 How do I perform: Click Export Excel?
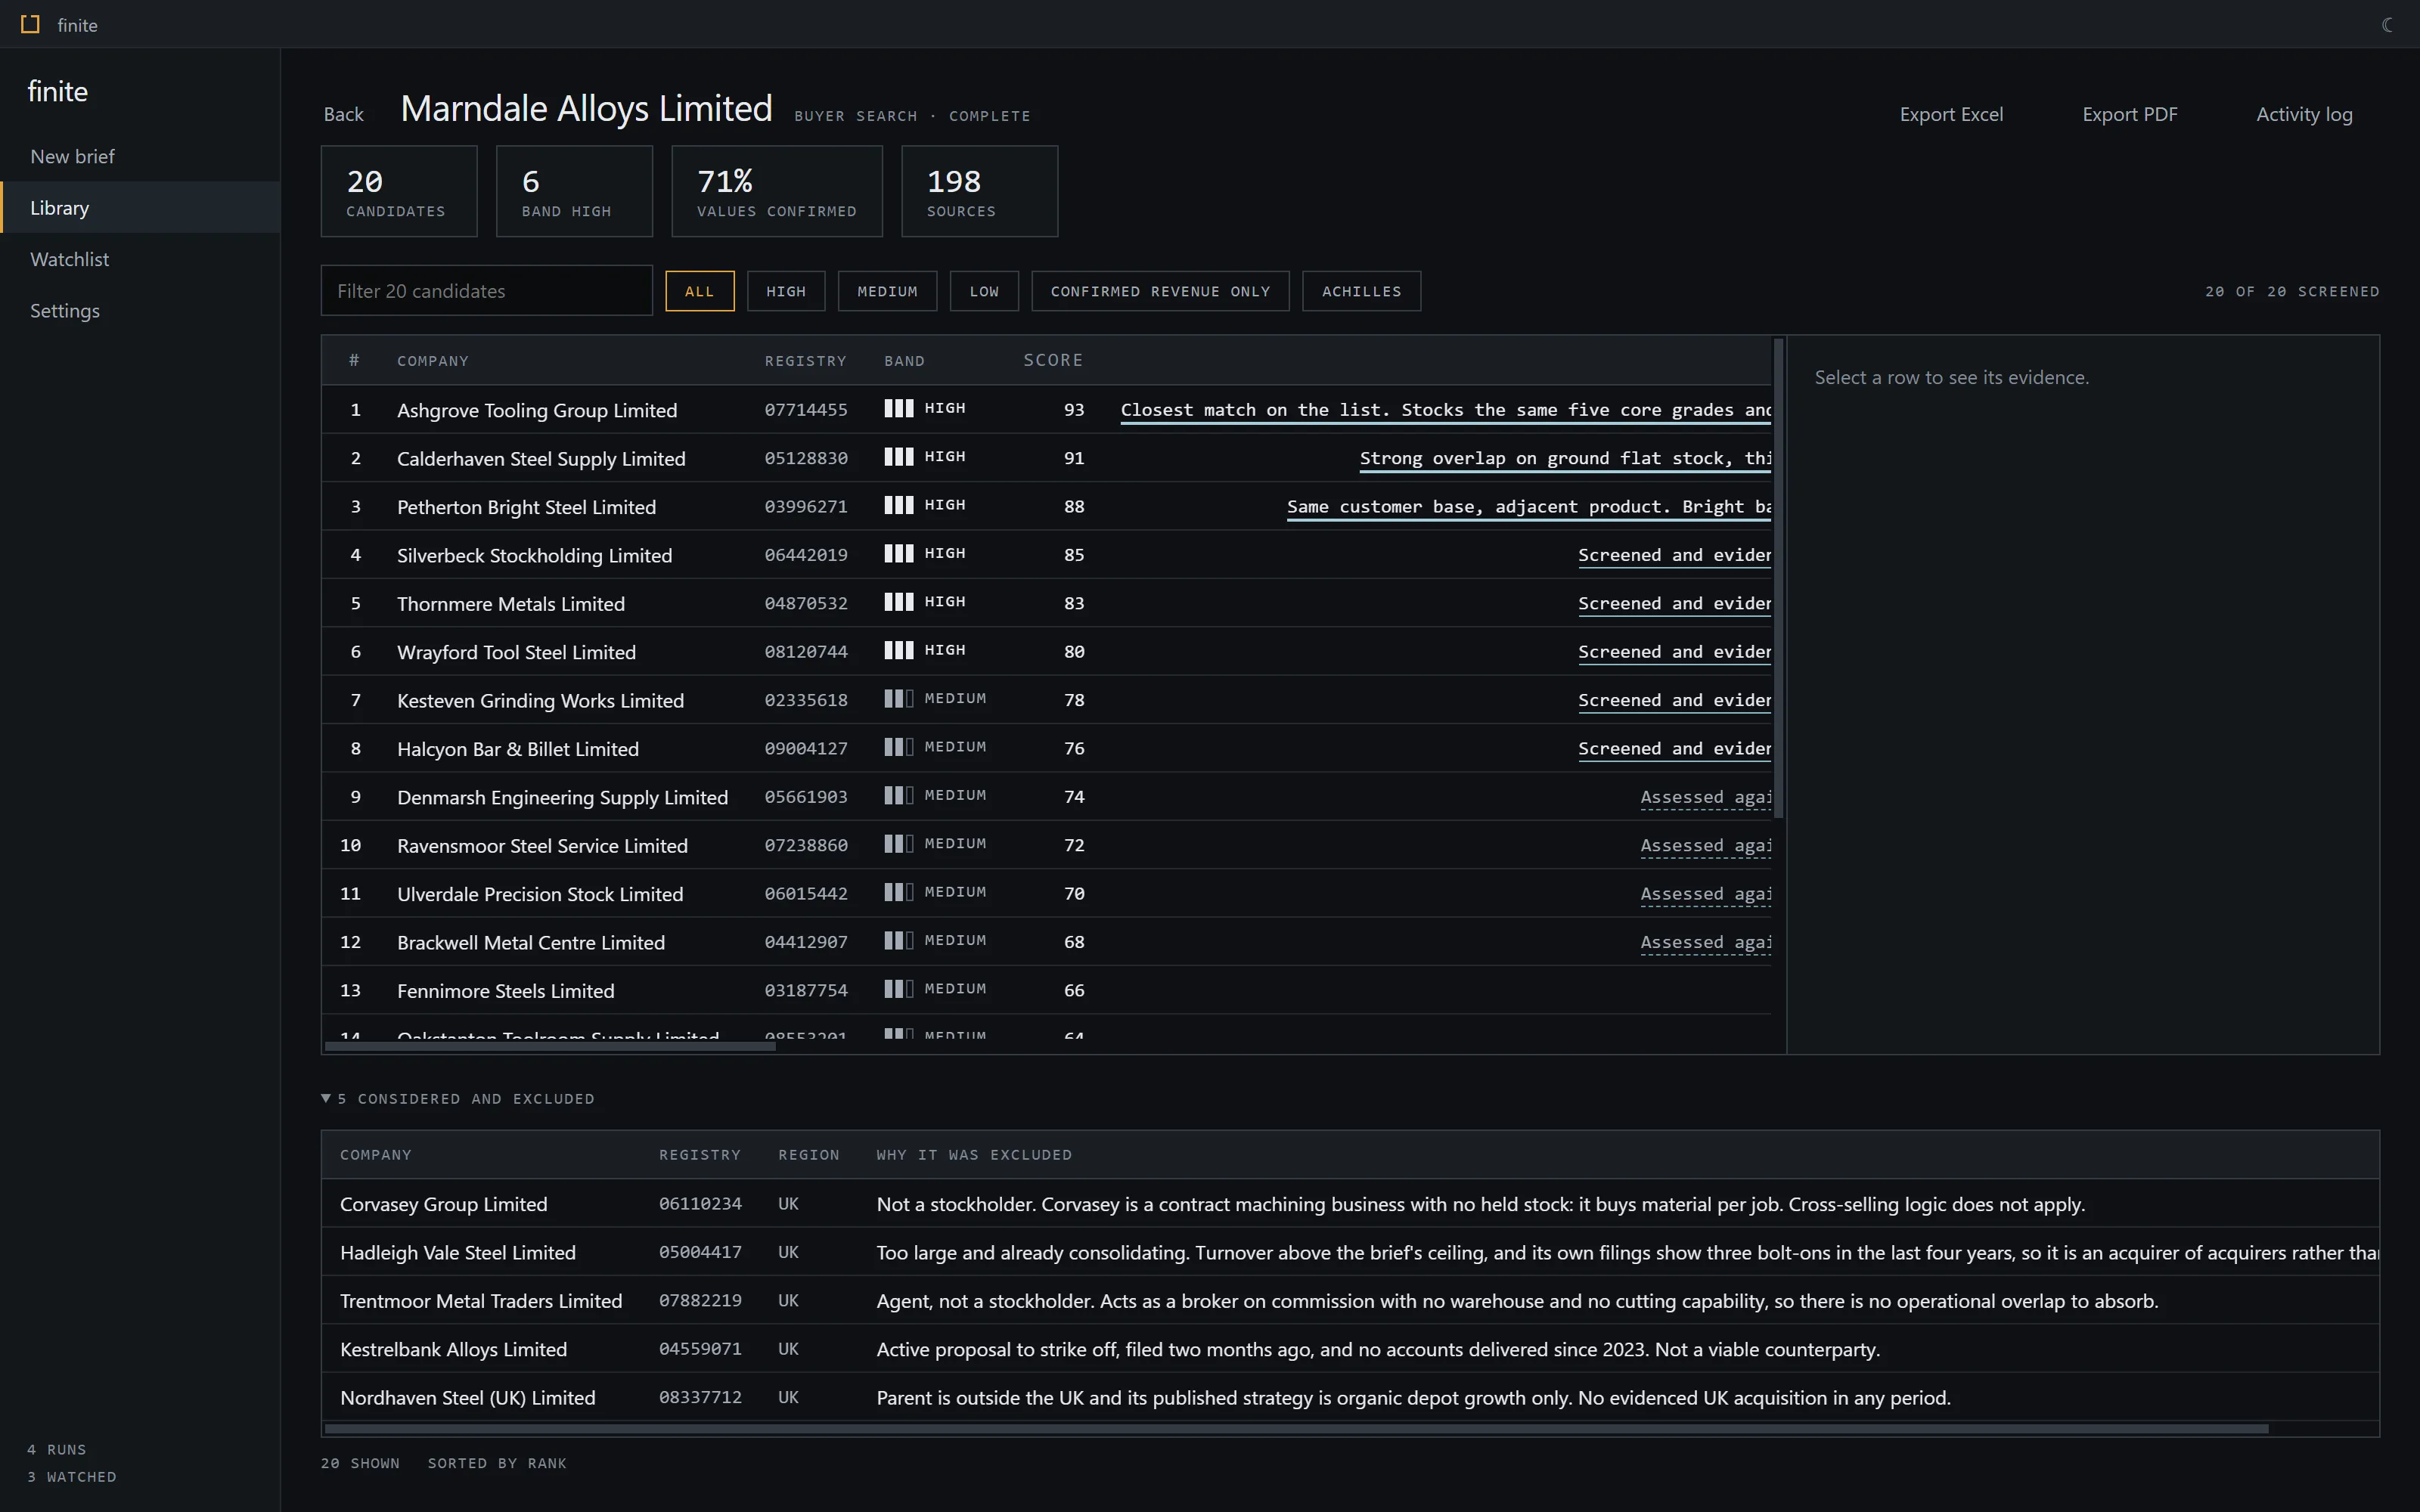pyautogui.click(x=1951, y=114)
